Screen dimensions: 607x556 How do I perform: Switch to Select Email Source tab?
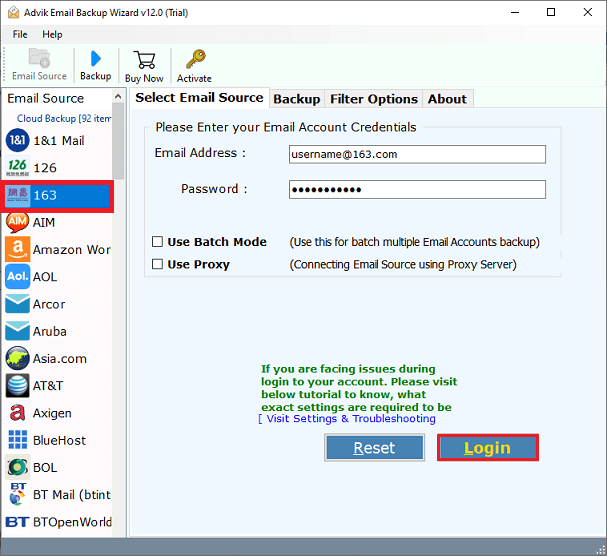pyautogui.click(x=199, y=98)
